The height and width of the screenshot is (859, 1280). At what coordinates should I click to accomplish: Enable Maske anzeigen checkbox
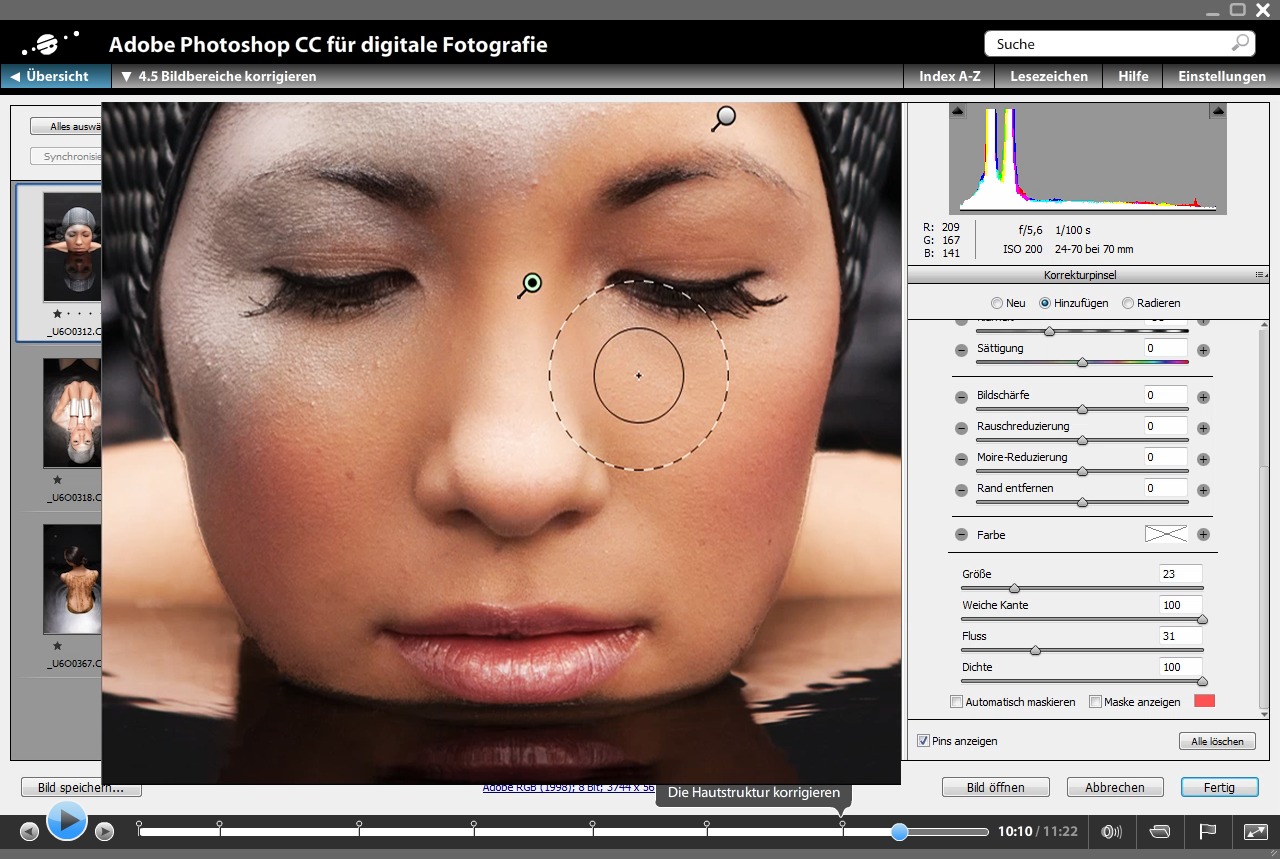pyautogui.click(x=1095, y=702)
